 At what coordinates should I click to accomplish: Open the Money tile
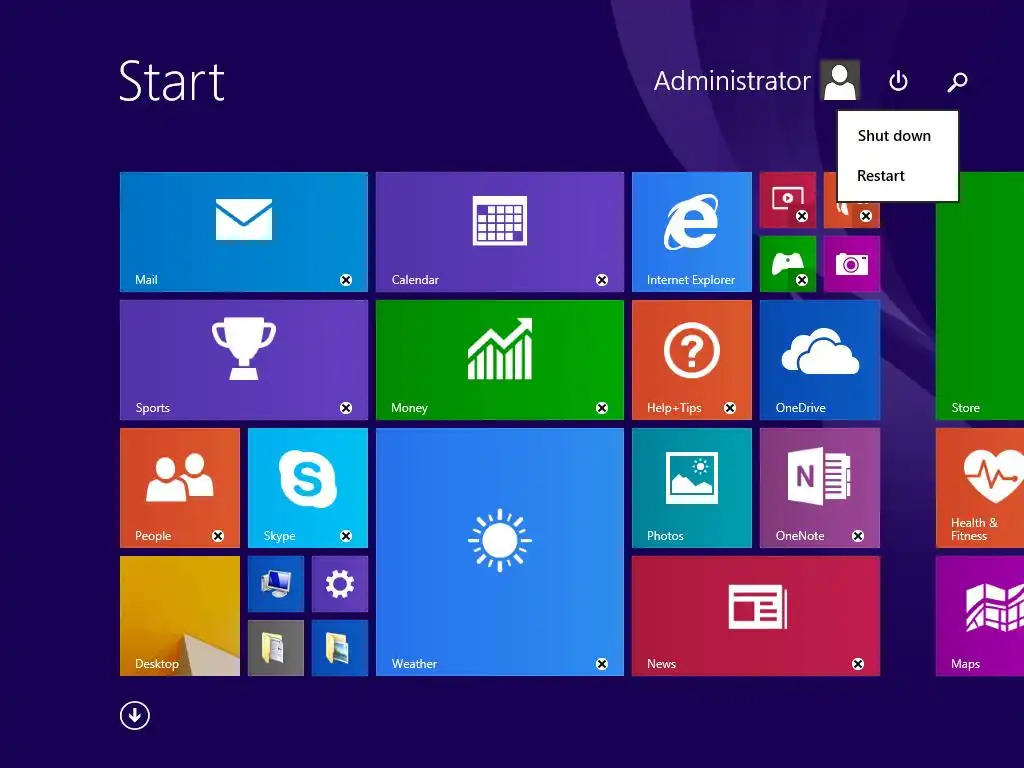tap(500, 360)
